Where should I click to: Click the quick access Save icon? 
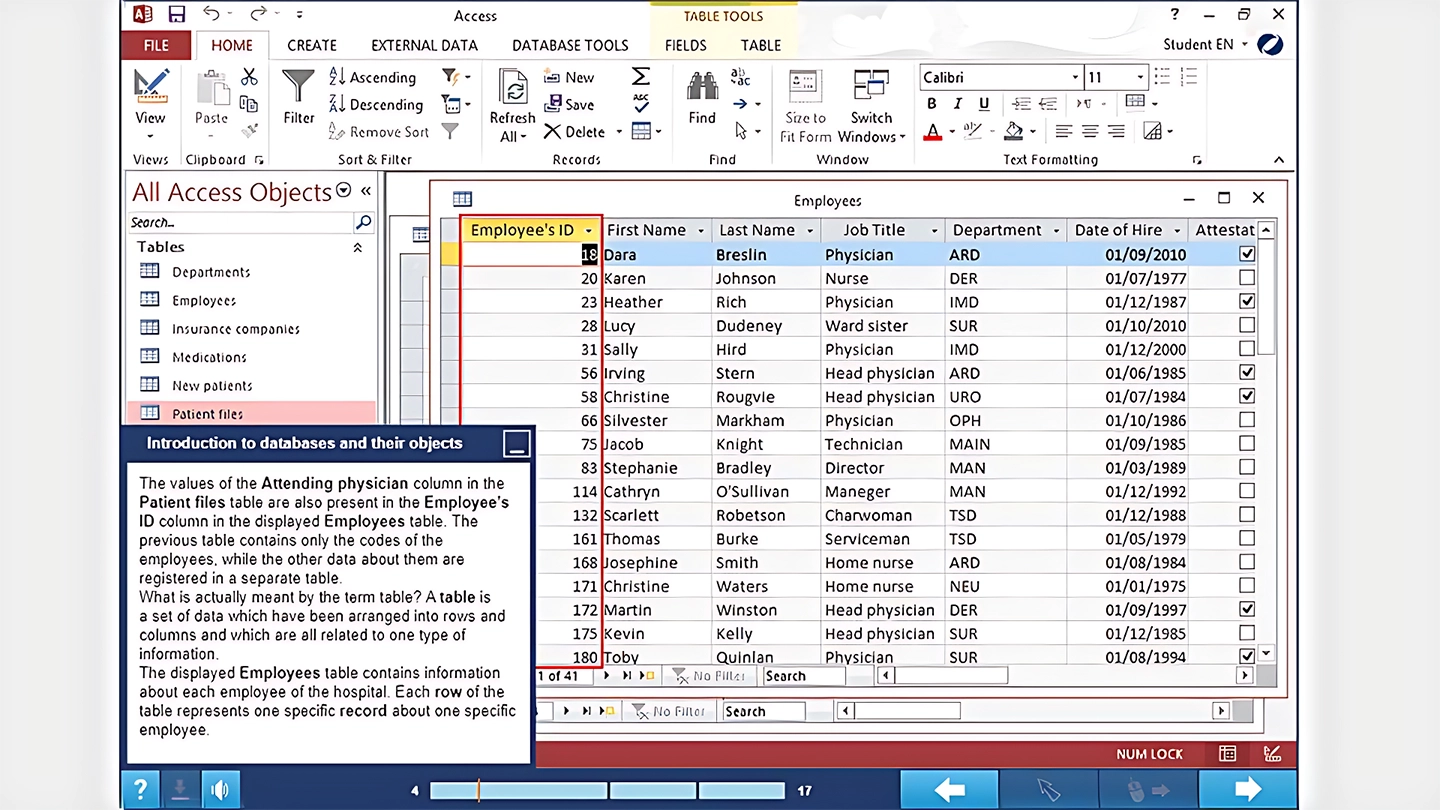(177, 14)
